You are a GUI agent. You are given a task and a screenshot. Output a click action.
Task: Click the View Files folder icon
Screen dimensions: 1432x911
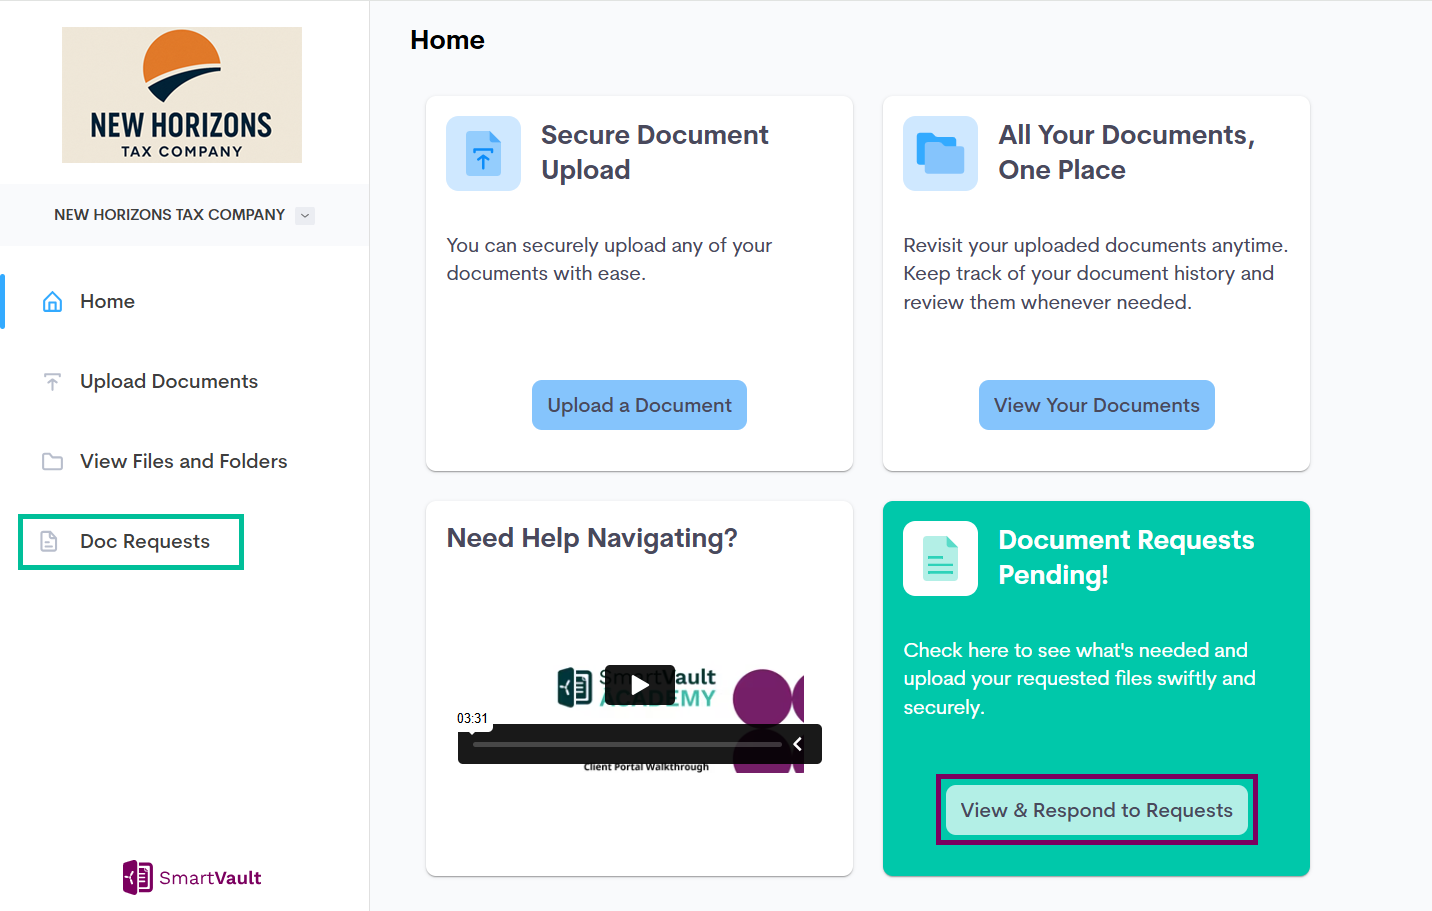(x=52, y=462)
